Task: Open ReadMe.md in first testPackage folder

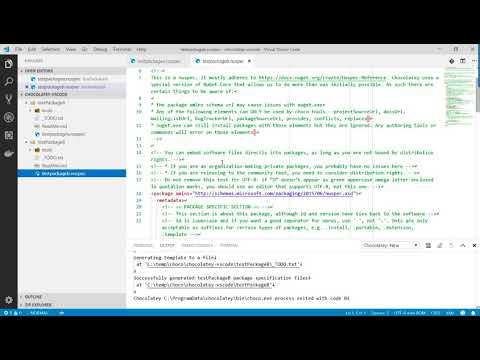Action: click(72, 126)
